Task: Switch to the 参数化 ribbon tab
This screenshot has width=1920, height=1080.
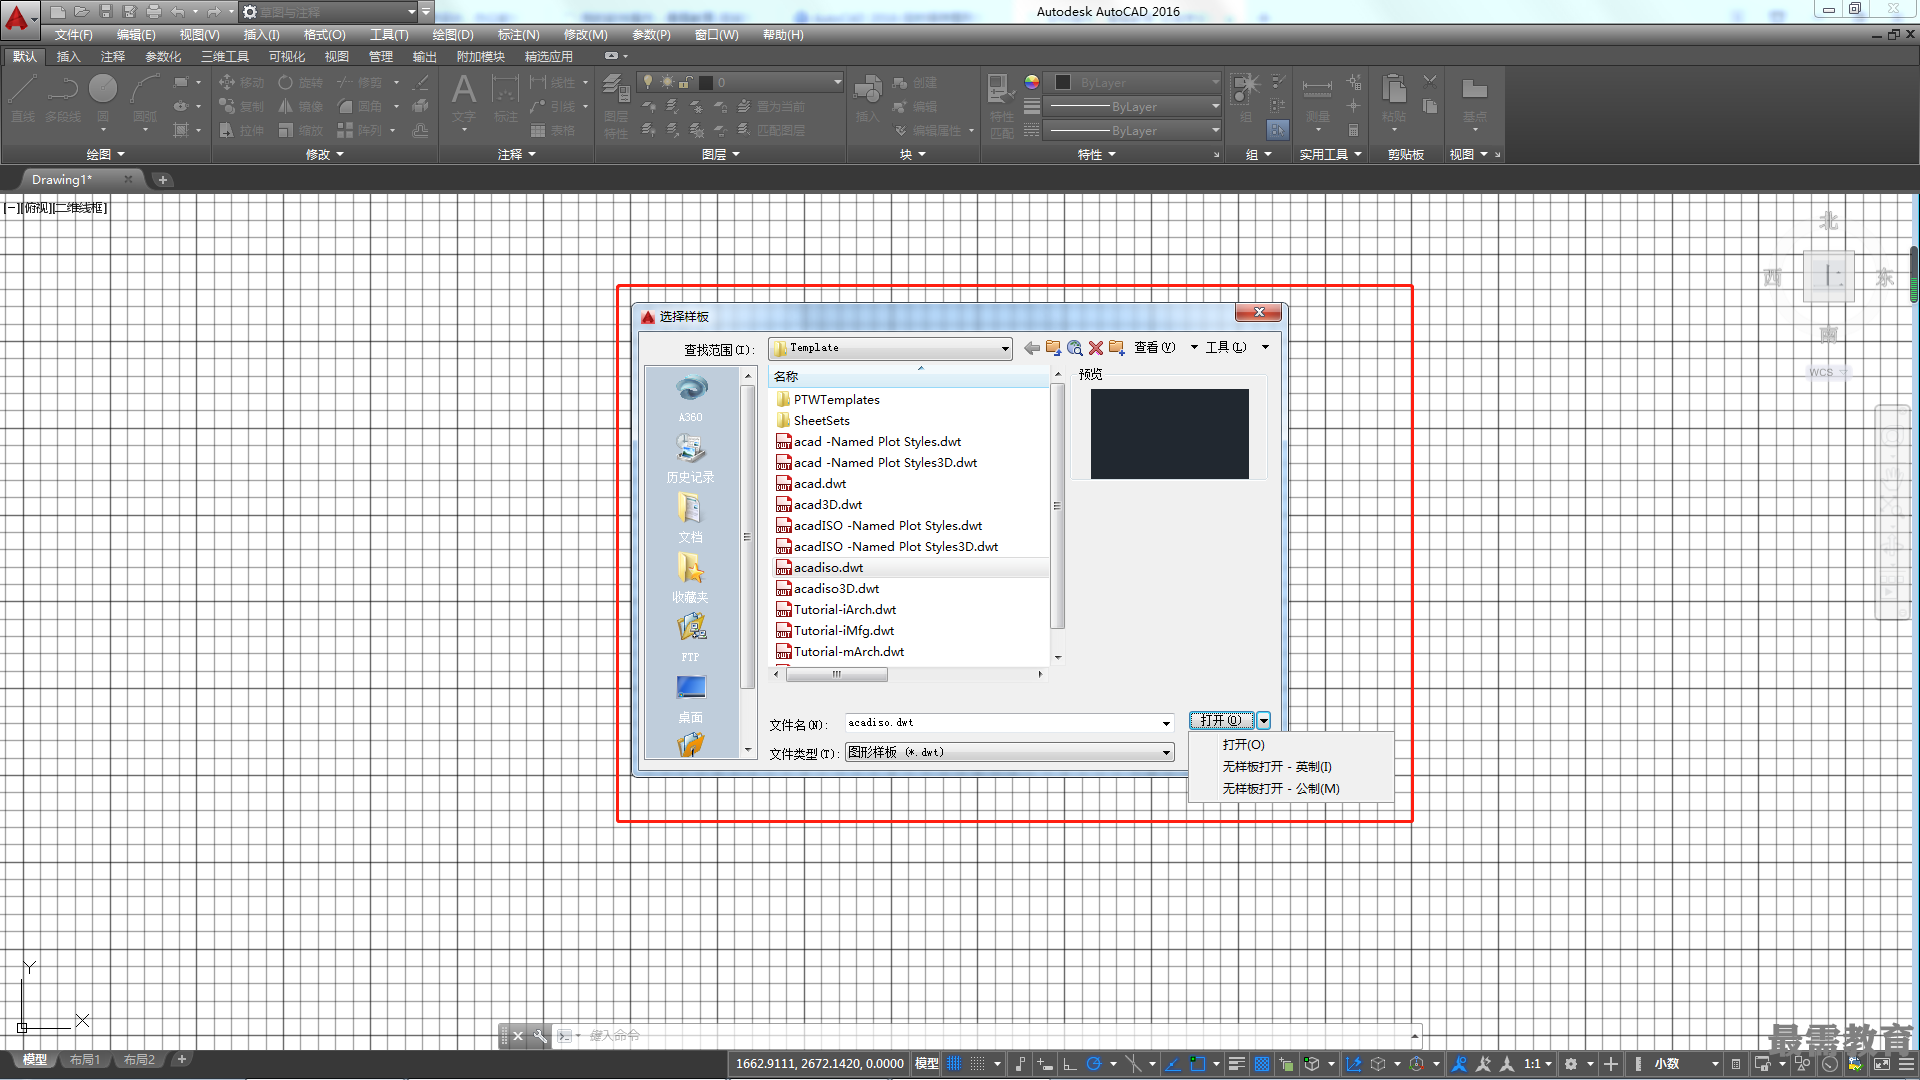Action: pyautogui.click(x=163, y=57)
